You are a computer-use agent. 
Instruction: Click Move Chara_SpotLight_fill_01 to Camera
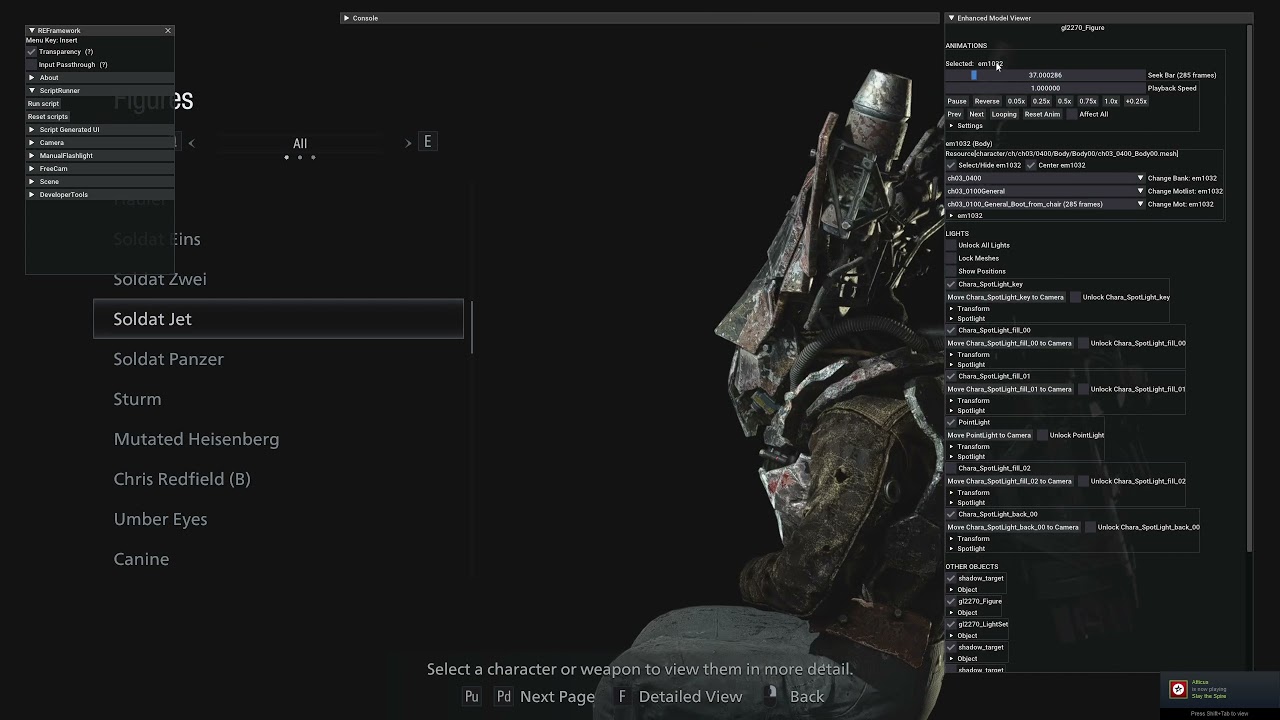click(x=1009, y=389)
